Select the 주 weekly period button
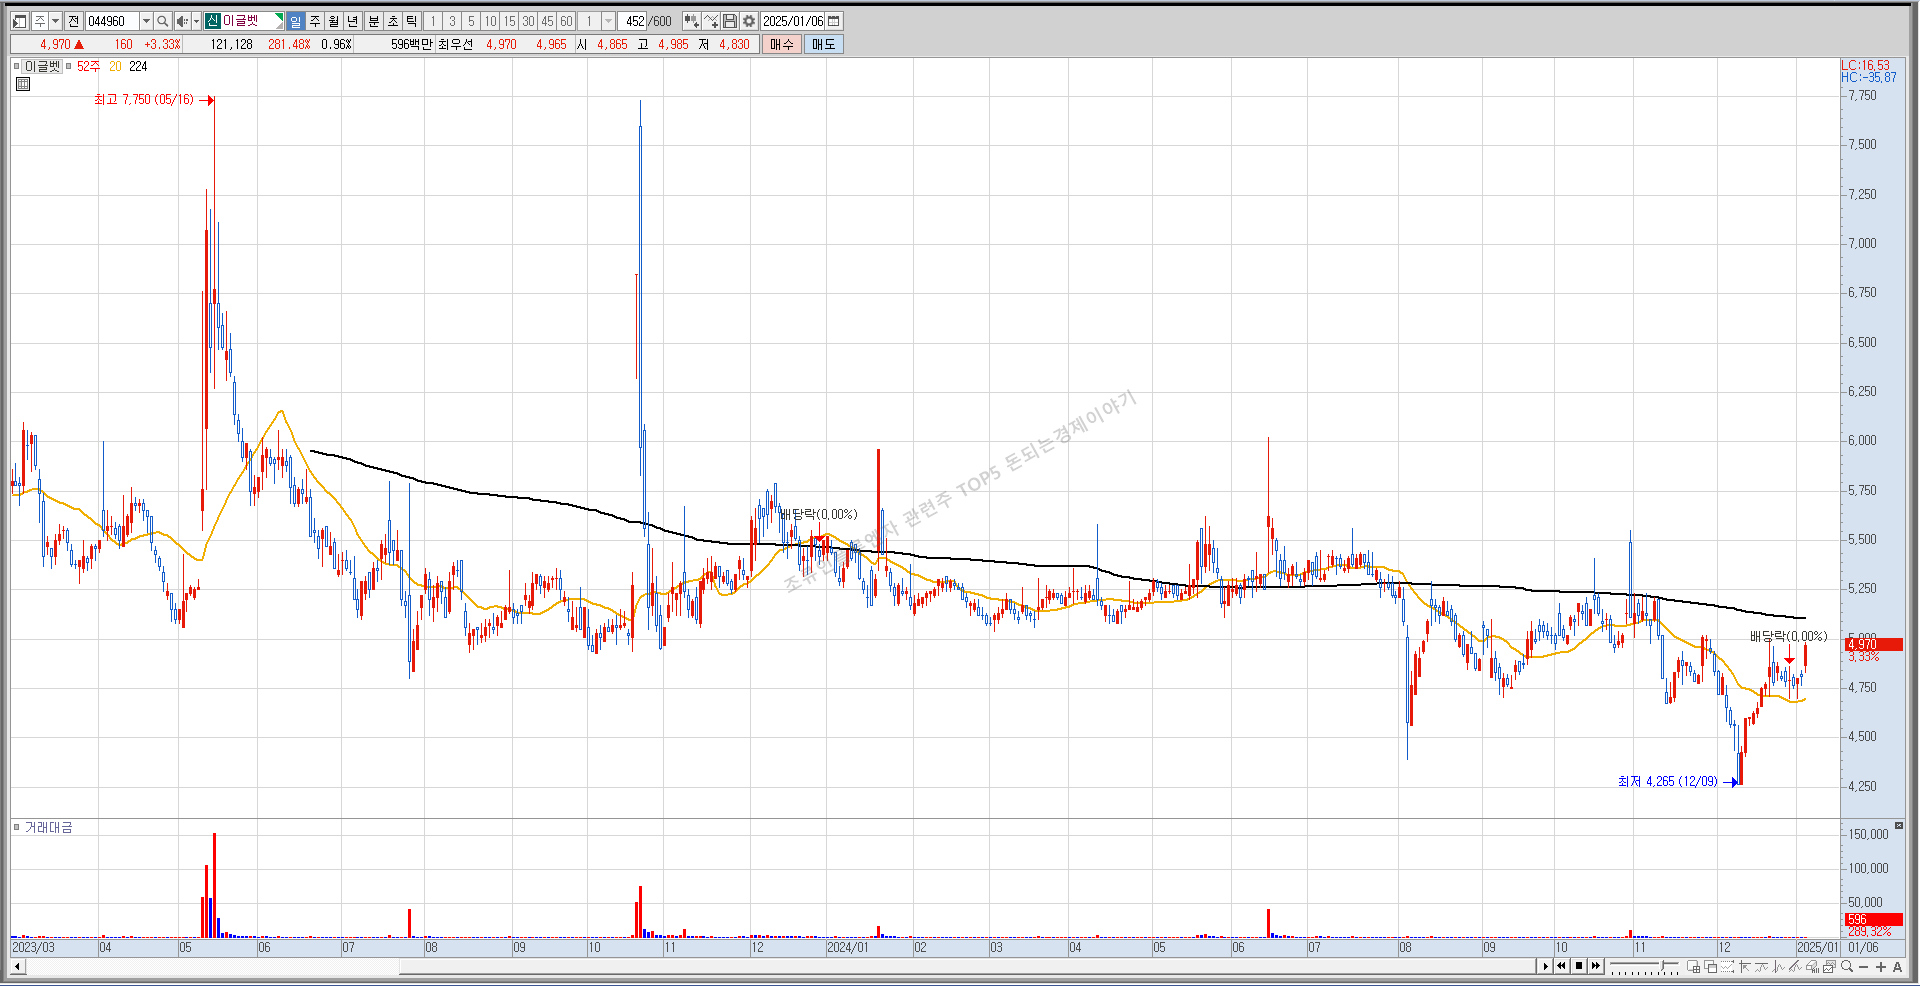1920x986 pixels. pos(314,21)
